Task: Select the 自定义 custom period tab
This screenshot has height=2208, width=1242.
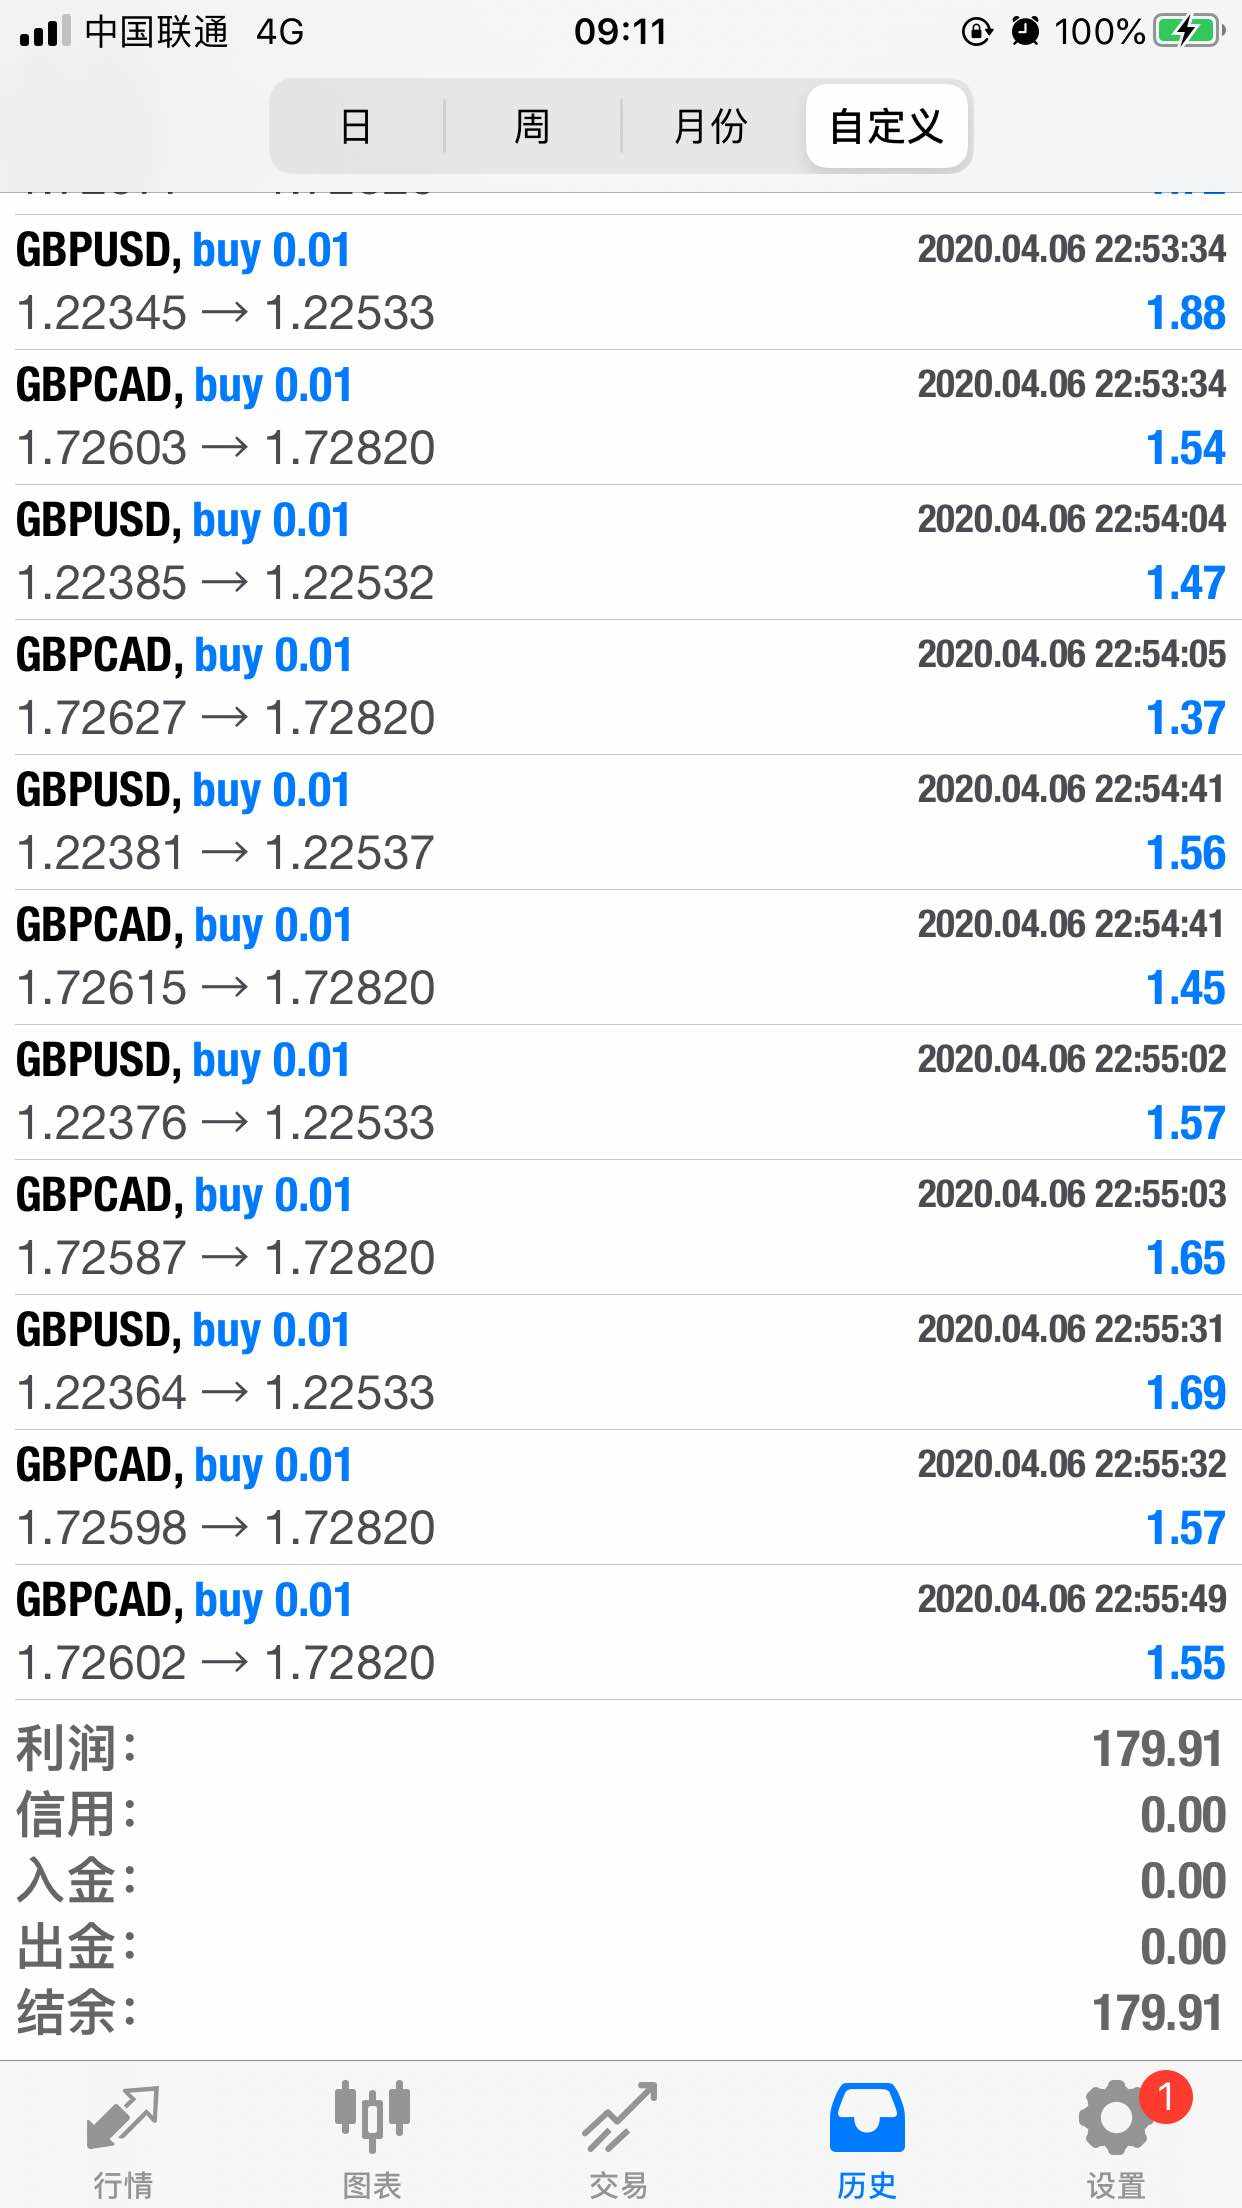Action: point(886,127)
